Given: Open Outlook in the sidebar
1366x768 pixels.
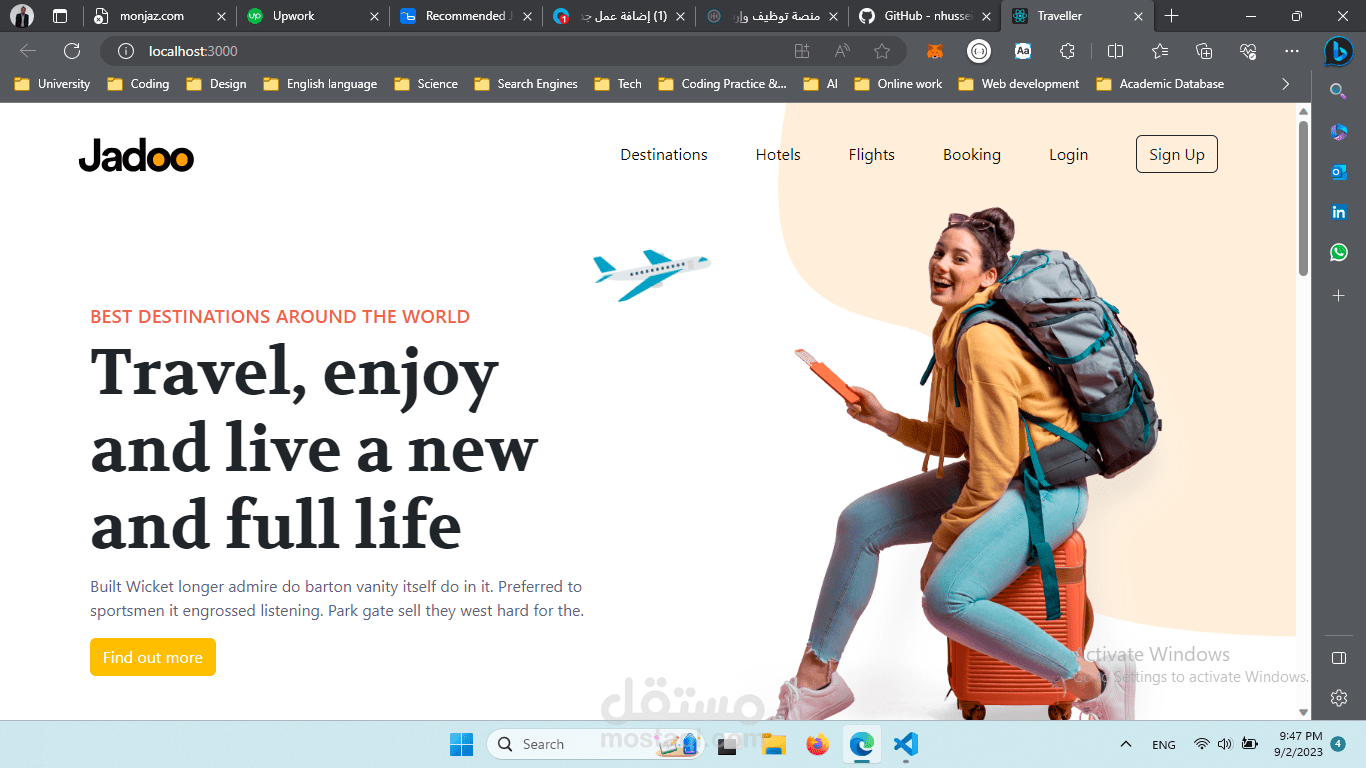Looking at the screenshot, I should 1339,172.
